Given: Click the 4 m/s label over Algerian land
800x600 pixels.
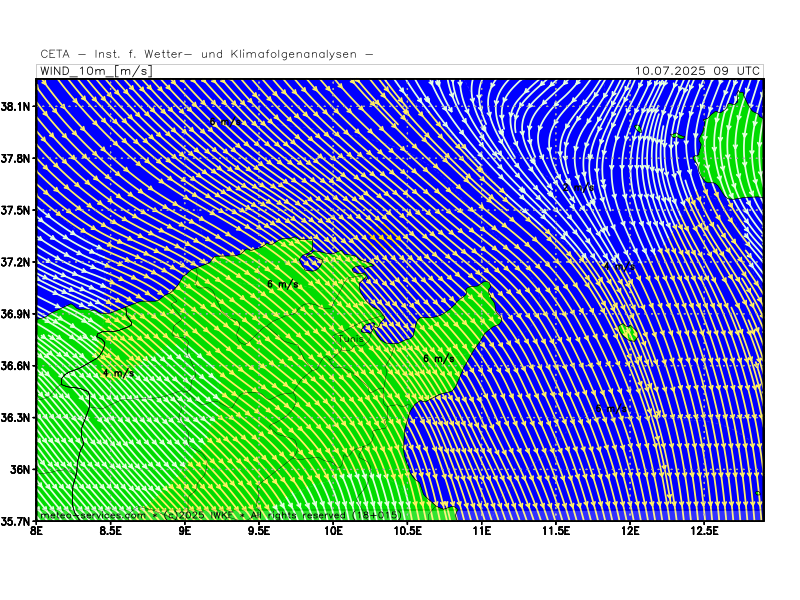Looking at the screenshot, I should (x=118, y=373).
